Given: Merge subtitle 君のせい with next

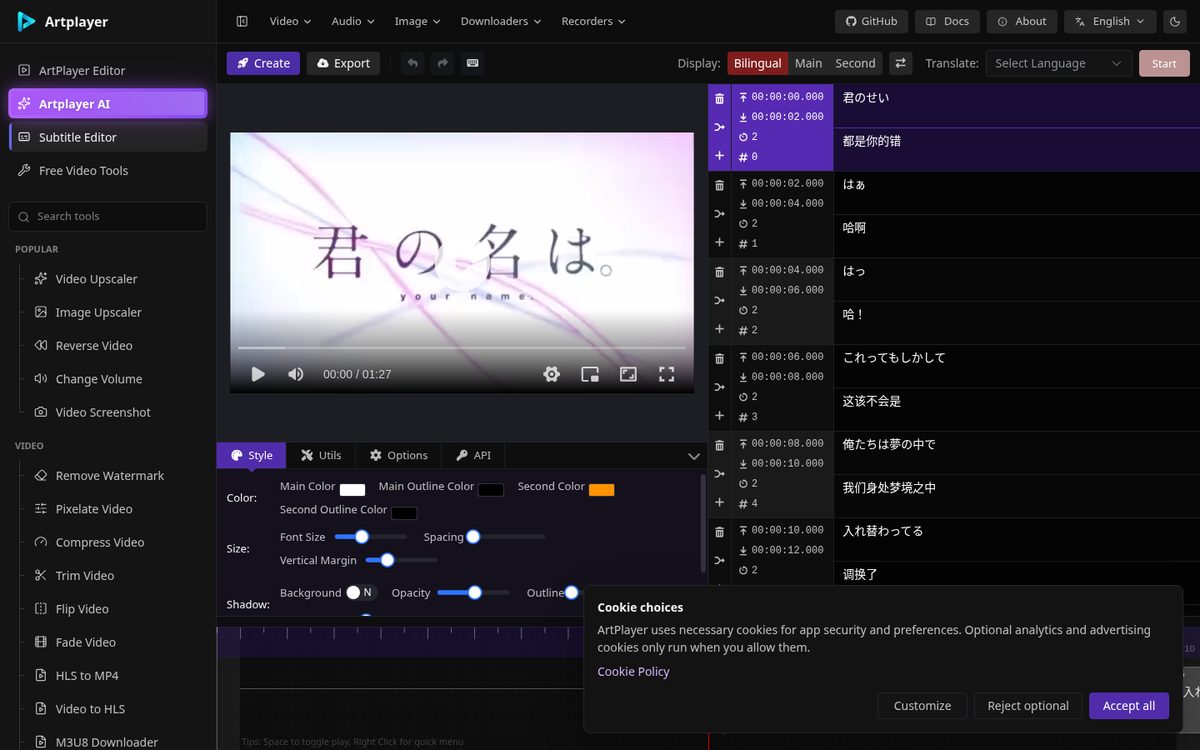Looking at the screenshot, I should click(719, 127).
